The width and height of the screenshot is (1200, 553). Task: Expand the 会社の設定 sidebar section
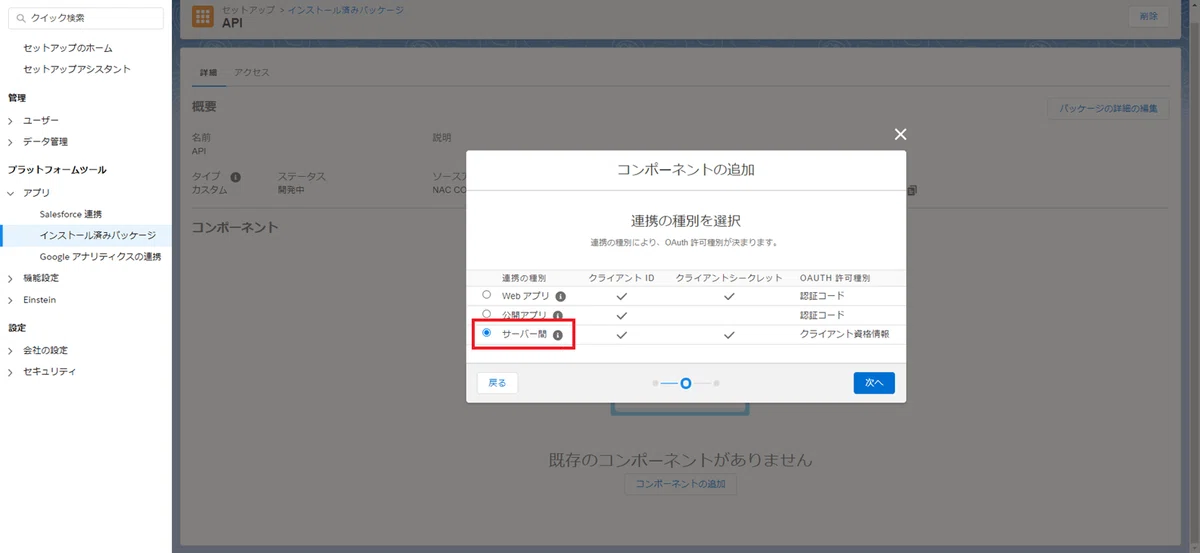click(x=11, y=350)
